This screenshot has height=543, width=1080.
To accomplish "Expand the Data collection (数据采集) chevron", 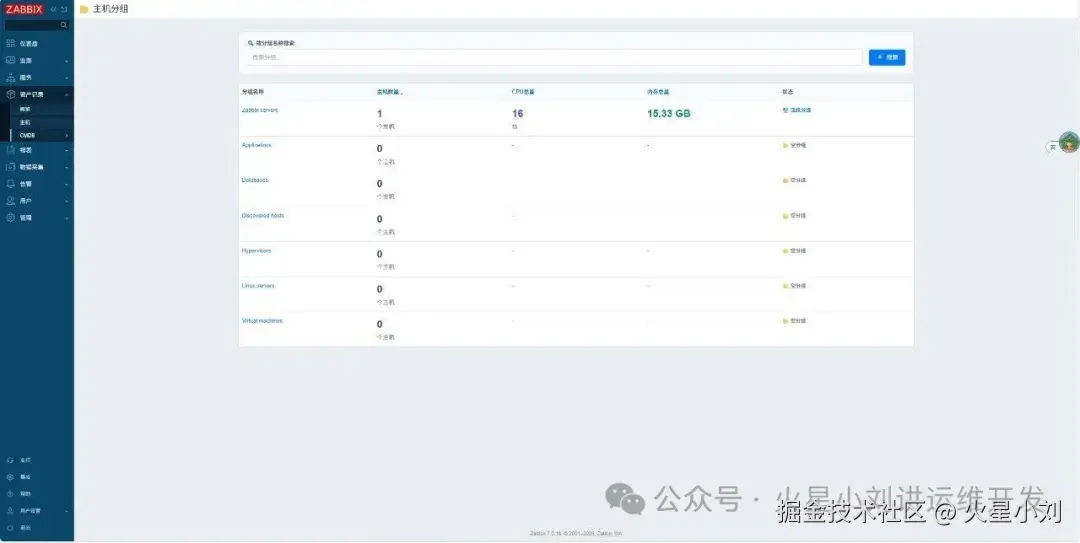I will tap(67, 167).
